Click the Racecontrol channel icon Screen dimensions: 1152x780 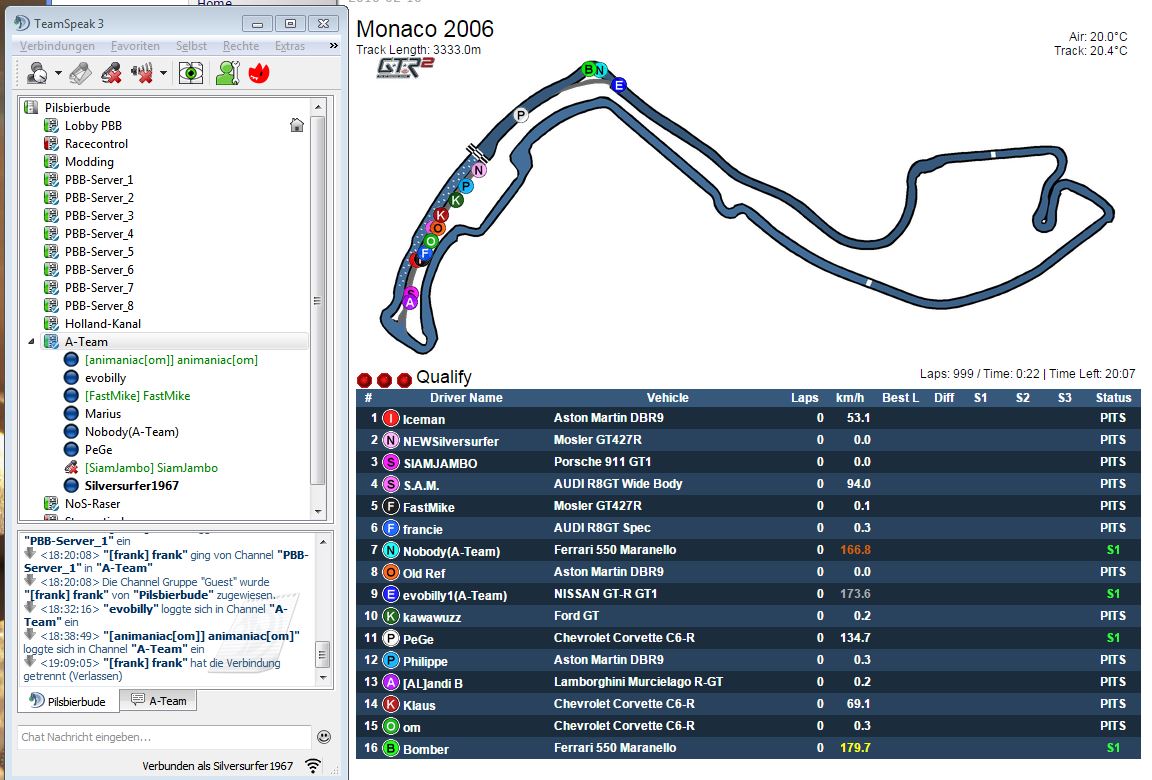[x=52, y=144]
